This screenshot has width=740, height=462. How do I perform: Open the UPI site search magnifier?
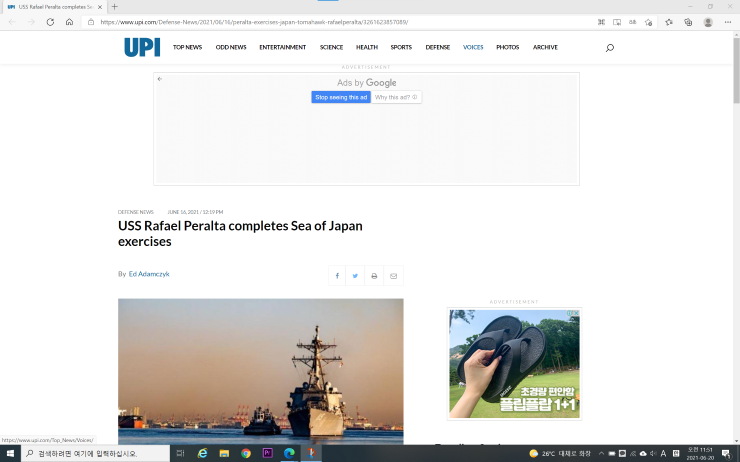pos(610,47)
